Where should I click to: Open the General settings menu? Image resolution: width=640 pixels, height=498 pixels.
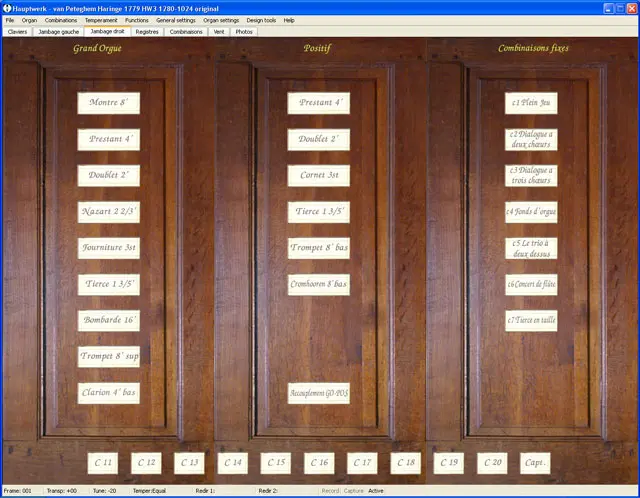(x=176, y=20)
